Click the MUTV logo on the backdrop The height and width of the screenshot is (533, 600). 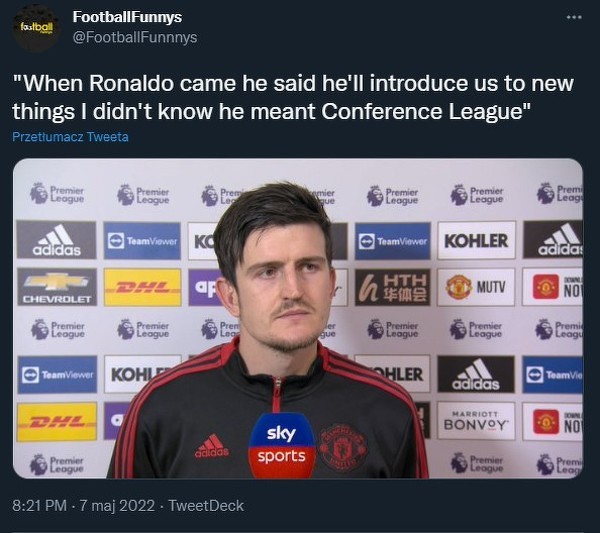click(476, 287)
